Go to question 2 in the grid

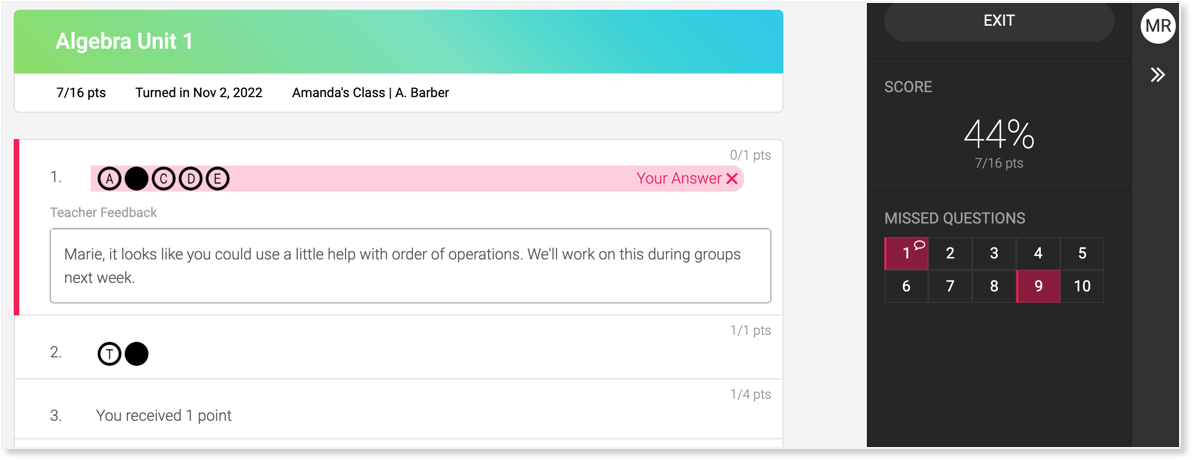click(950, 253)
